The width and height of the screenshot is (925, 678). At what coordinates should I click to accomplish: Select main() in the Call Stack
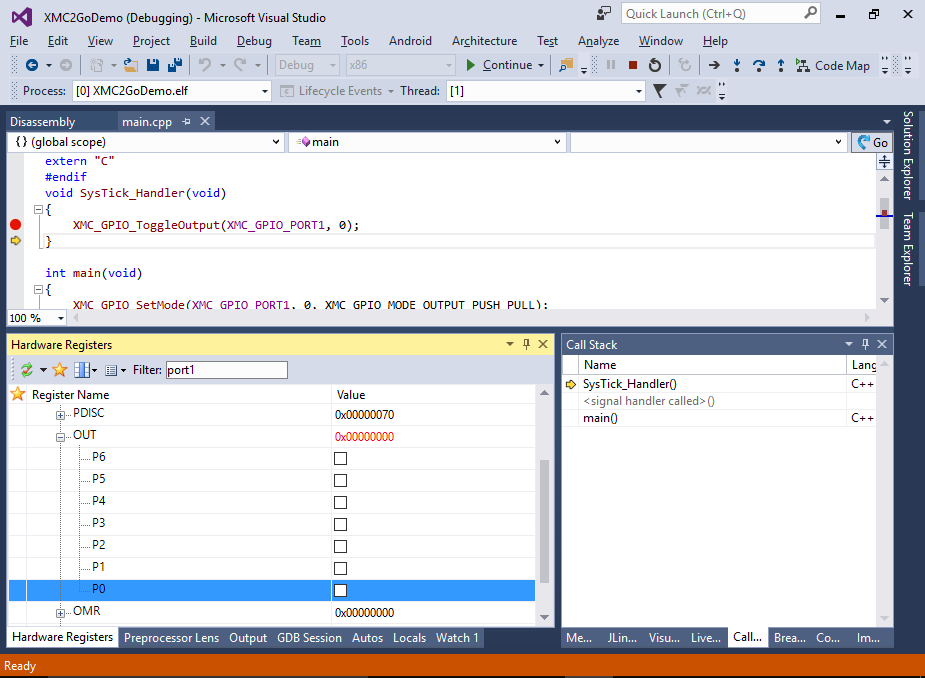pyautogui.click(x=600, y=418)
